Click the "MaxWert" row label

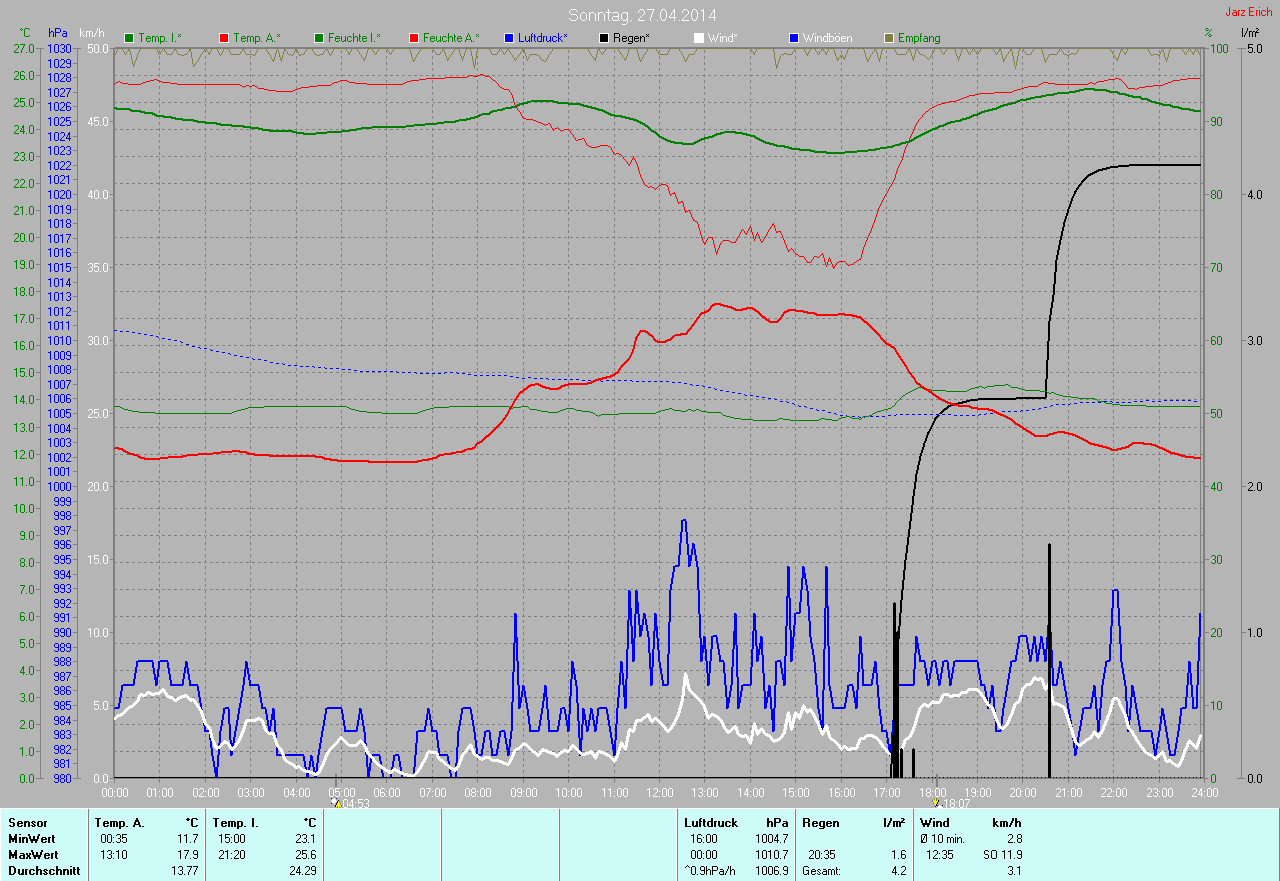33,855
